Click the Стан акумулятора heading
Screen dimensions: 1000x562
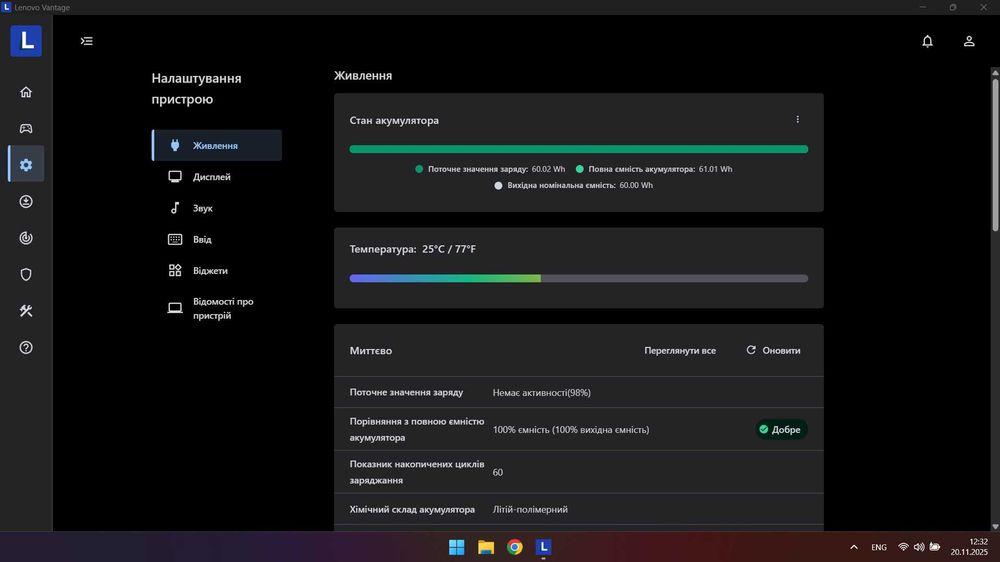click(x=394, y=120)
